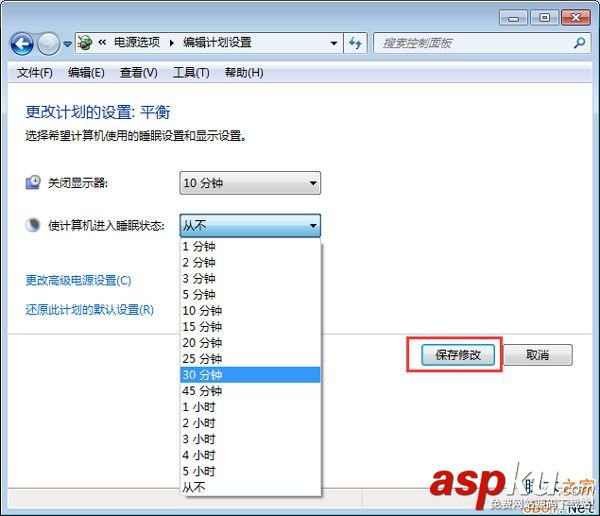Choose the highlighted 30 分钟 option
The width and height of the screenshot is (600, 516).
click(250, 375)
